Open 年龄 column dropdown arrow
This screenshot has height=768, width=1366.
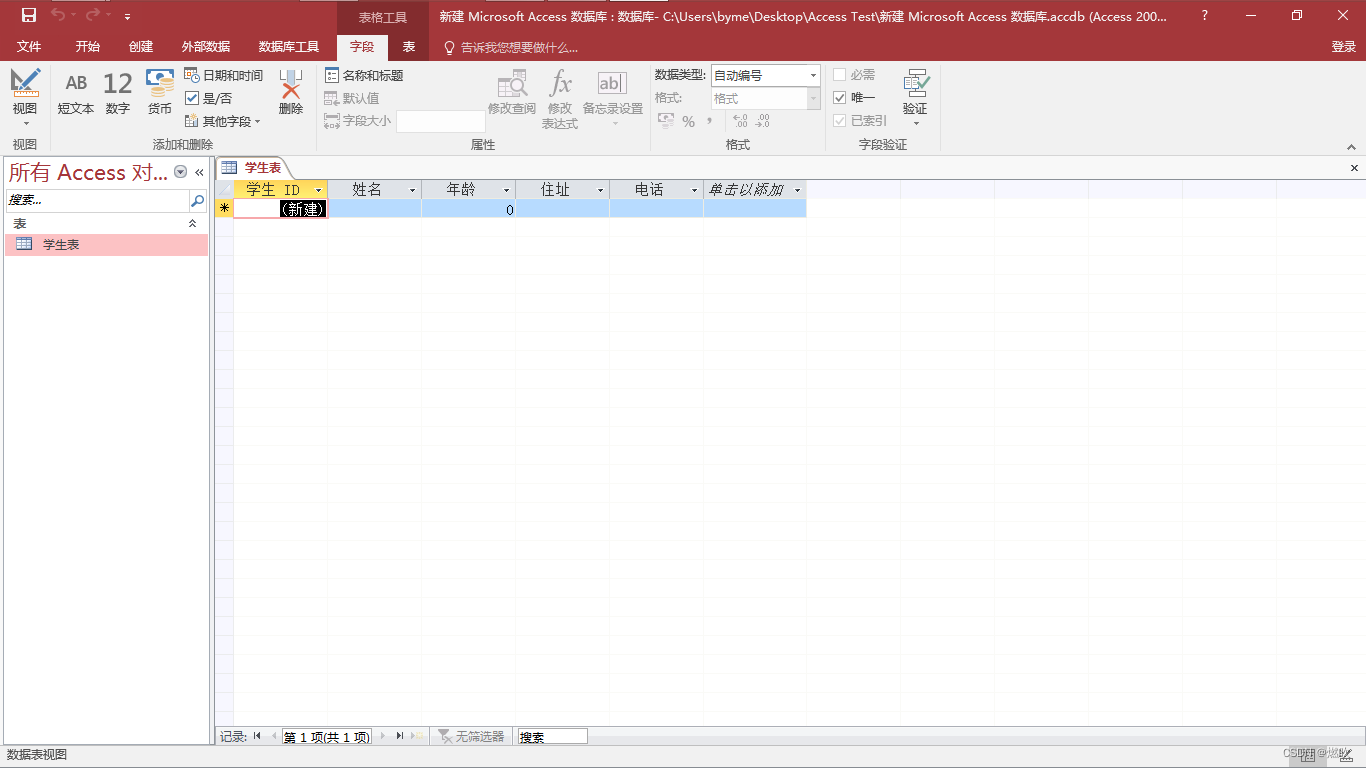506,190
